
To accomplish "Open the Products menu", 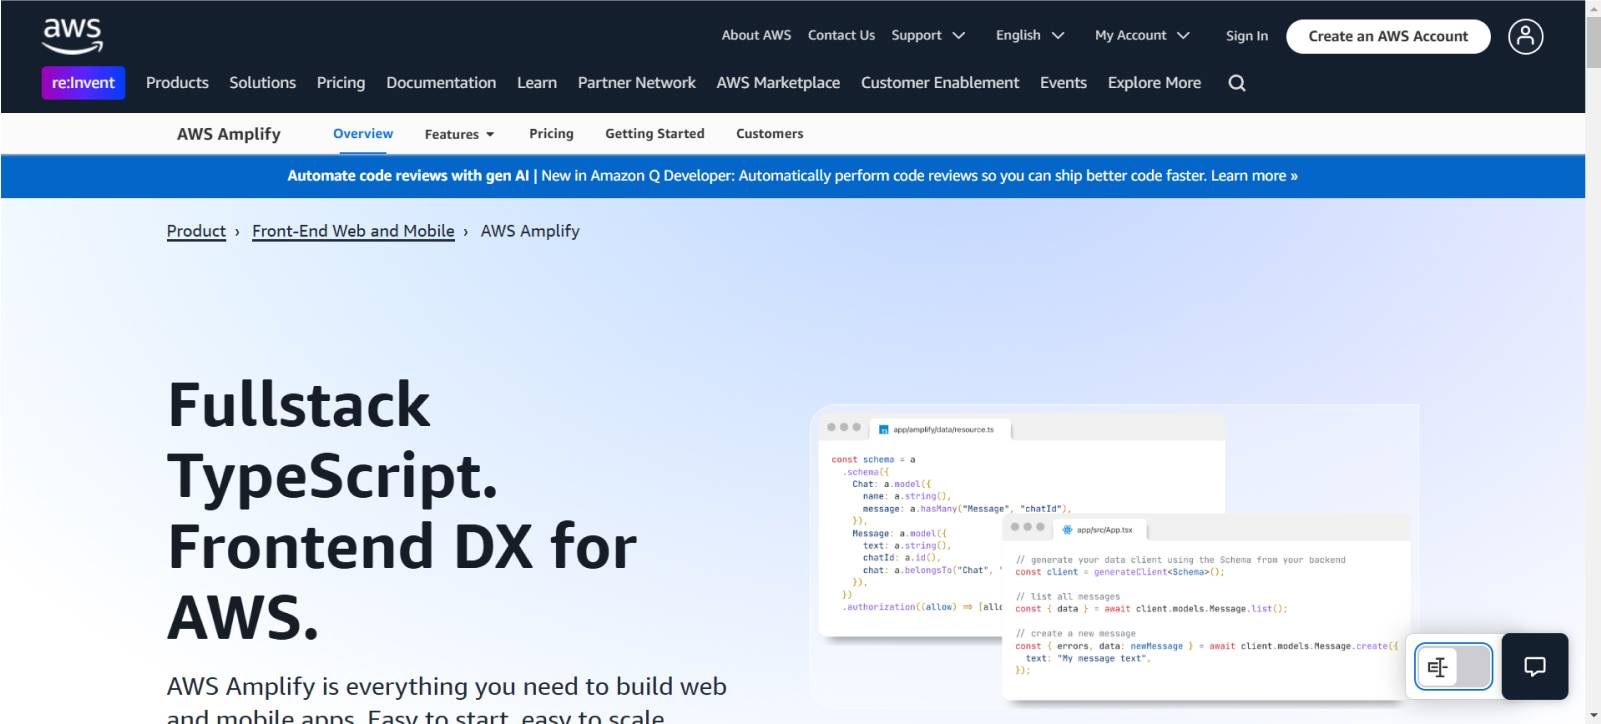I will [x=177, y=83].
